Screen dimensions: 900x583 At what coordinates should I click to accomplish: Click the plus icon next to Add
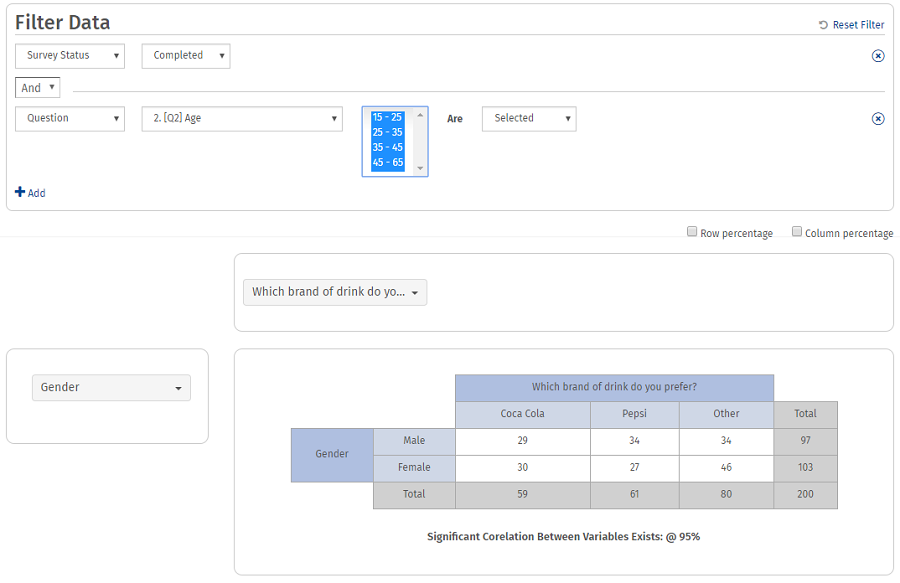tap(20, 192)
